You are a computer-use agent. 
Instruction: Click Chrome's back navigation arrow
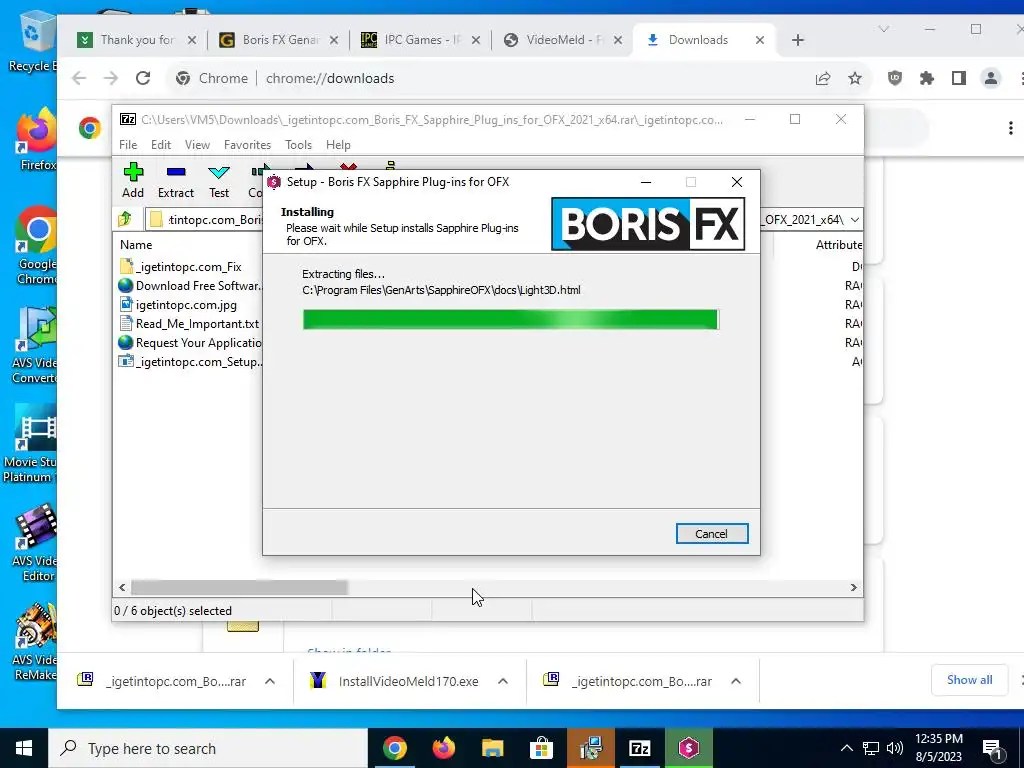click(79, 78)
